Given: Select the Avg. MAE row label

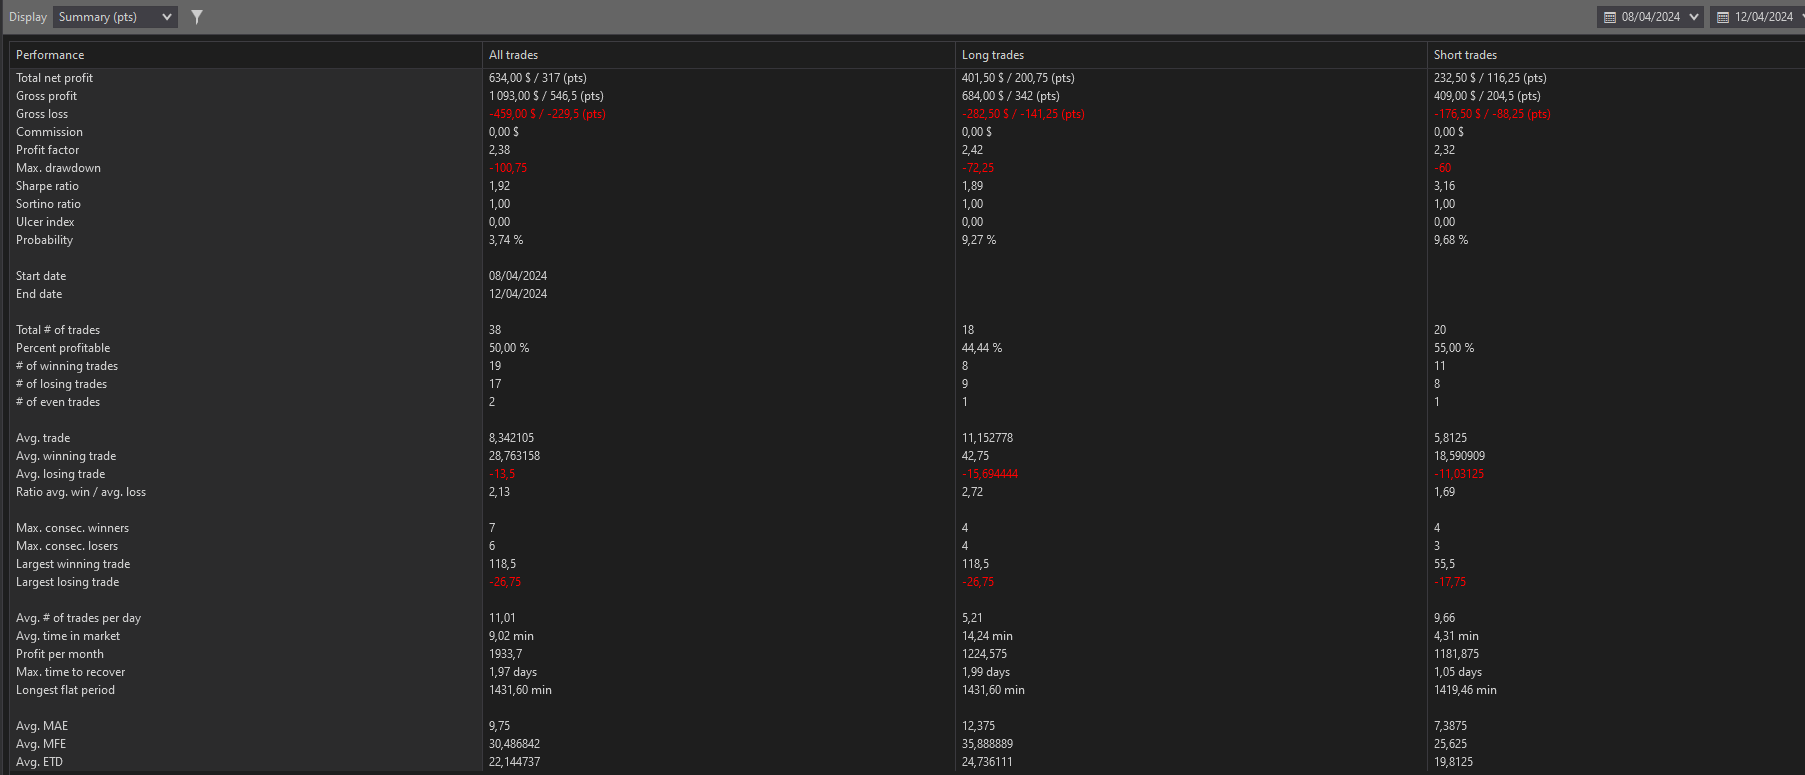Looking at the screenshot, I should 42,726.
